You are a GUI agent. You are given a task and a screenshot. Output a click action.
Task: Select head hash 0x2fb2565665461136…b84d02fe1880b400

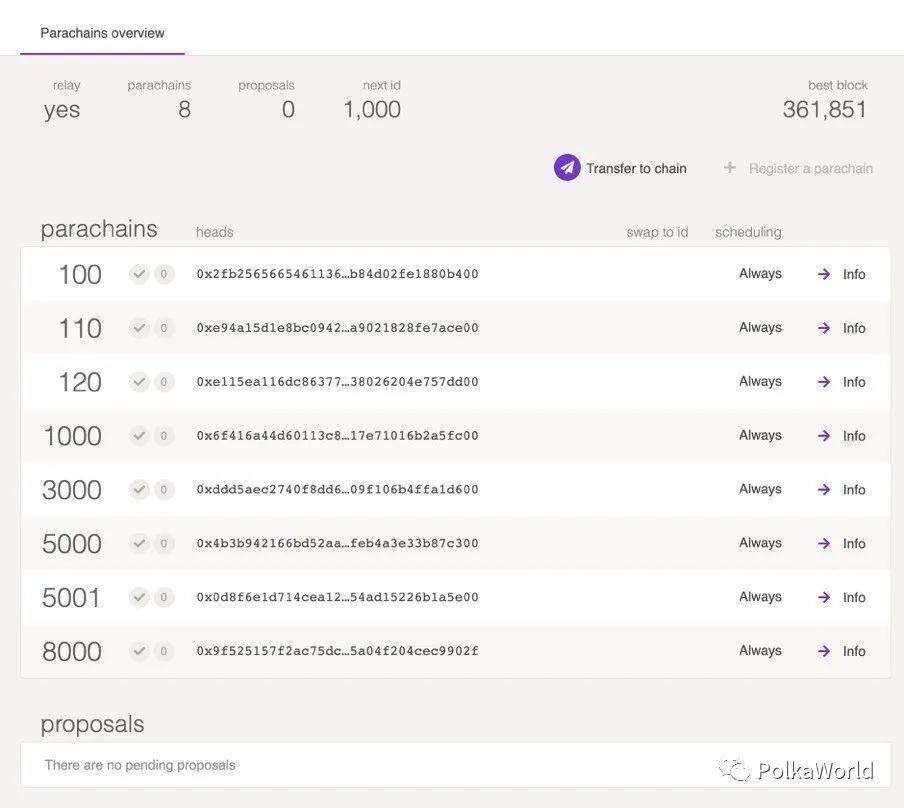point(337,274)
